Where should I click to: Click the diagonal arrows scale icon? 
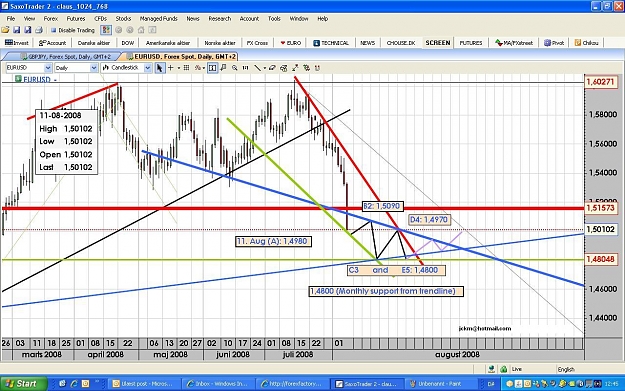[x=295, y=68]
